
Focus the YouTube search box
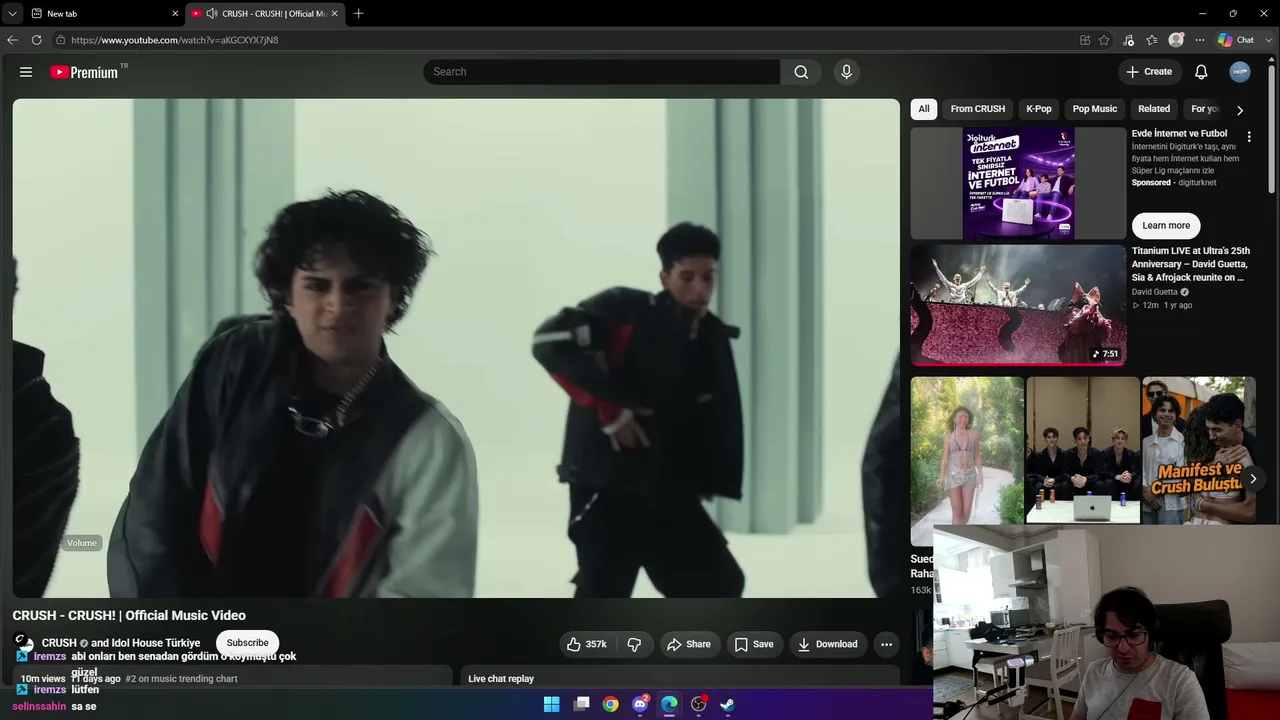(601, 72)
